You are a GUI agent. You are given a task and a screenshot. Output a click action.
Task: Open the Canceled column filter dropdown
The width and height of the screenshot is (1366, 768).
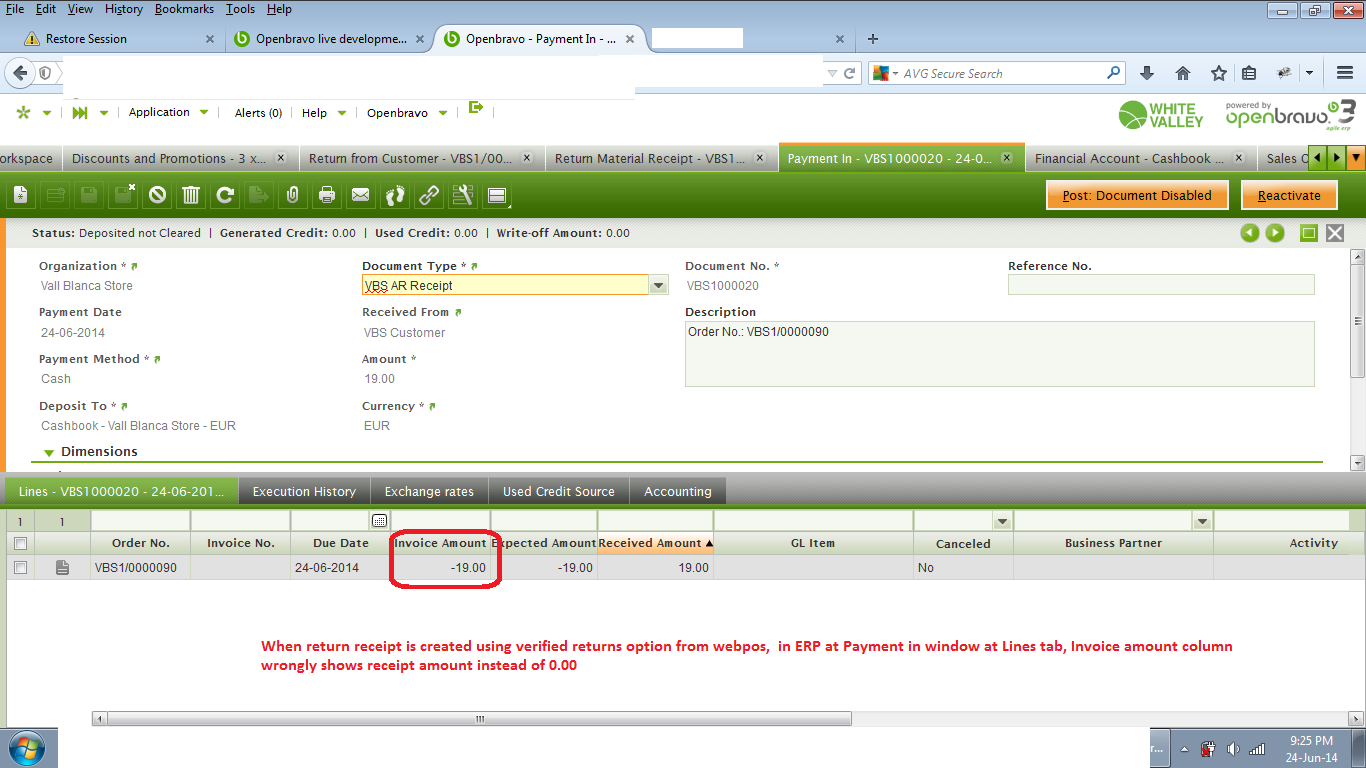[x=1002, y=521]
